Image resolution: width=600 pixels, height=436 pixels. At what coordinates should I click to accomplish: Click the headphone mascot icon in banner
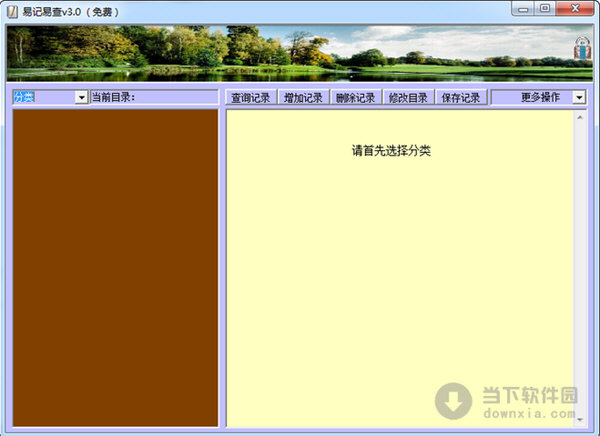(x=582, y=49)
